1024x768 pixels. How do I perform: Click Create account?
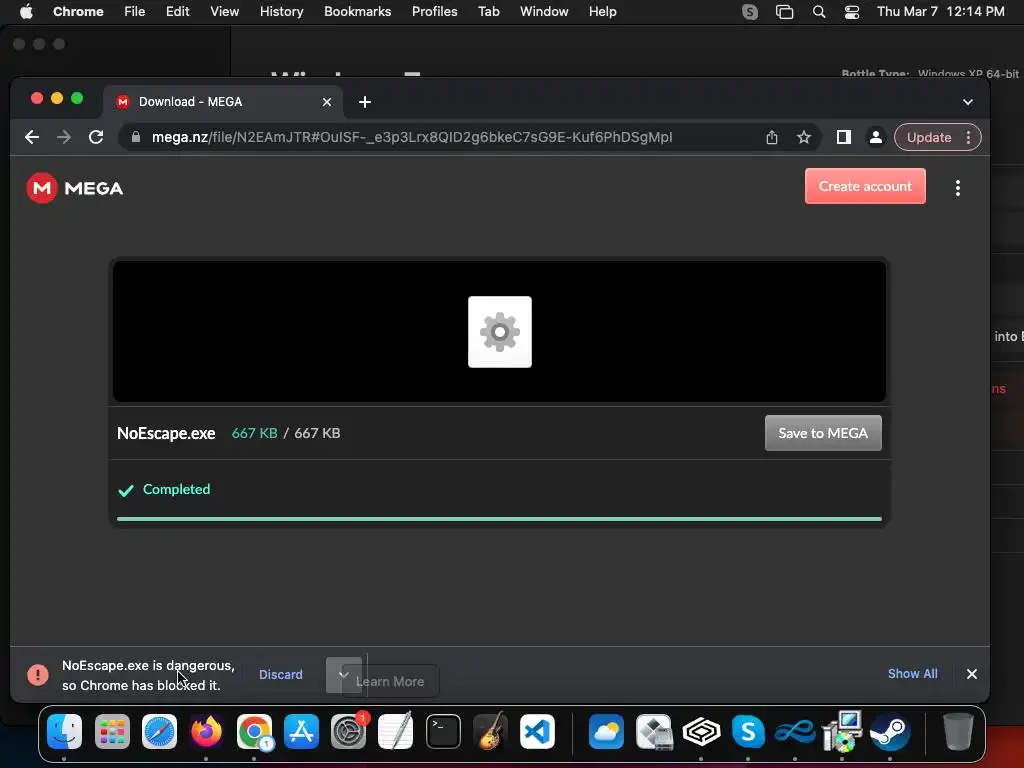coord(865,186)
